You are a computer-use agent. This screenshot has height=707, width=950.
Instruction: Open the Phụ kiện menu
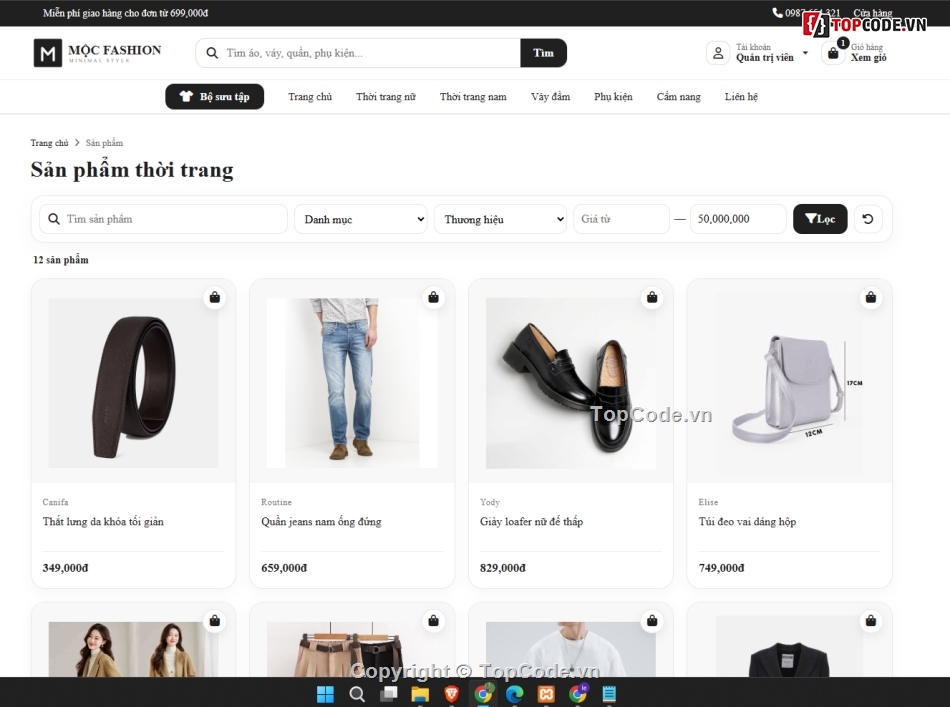point(613,96)
